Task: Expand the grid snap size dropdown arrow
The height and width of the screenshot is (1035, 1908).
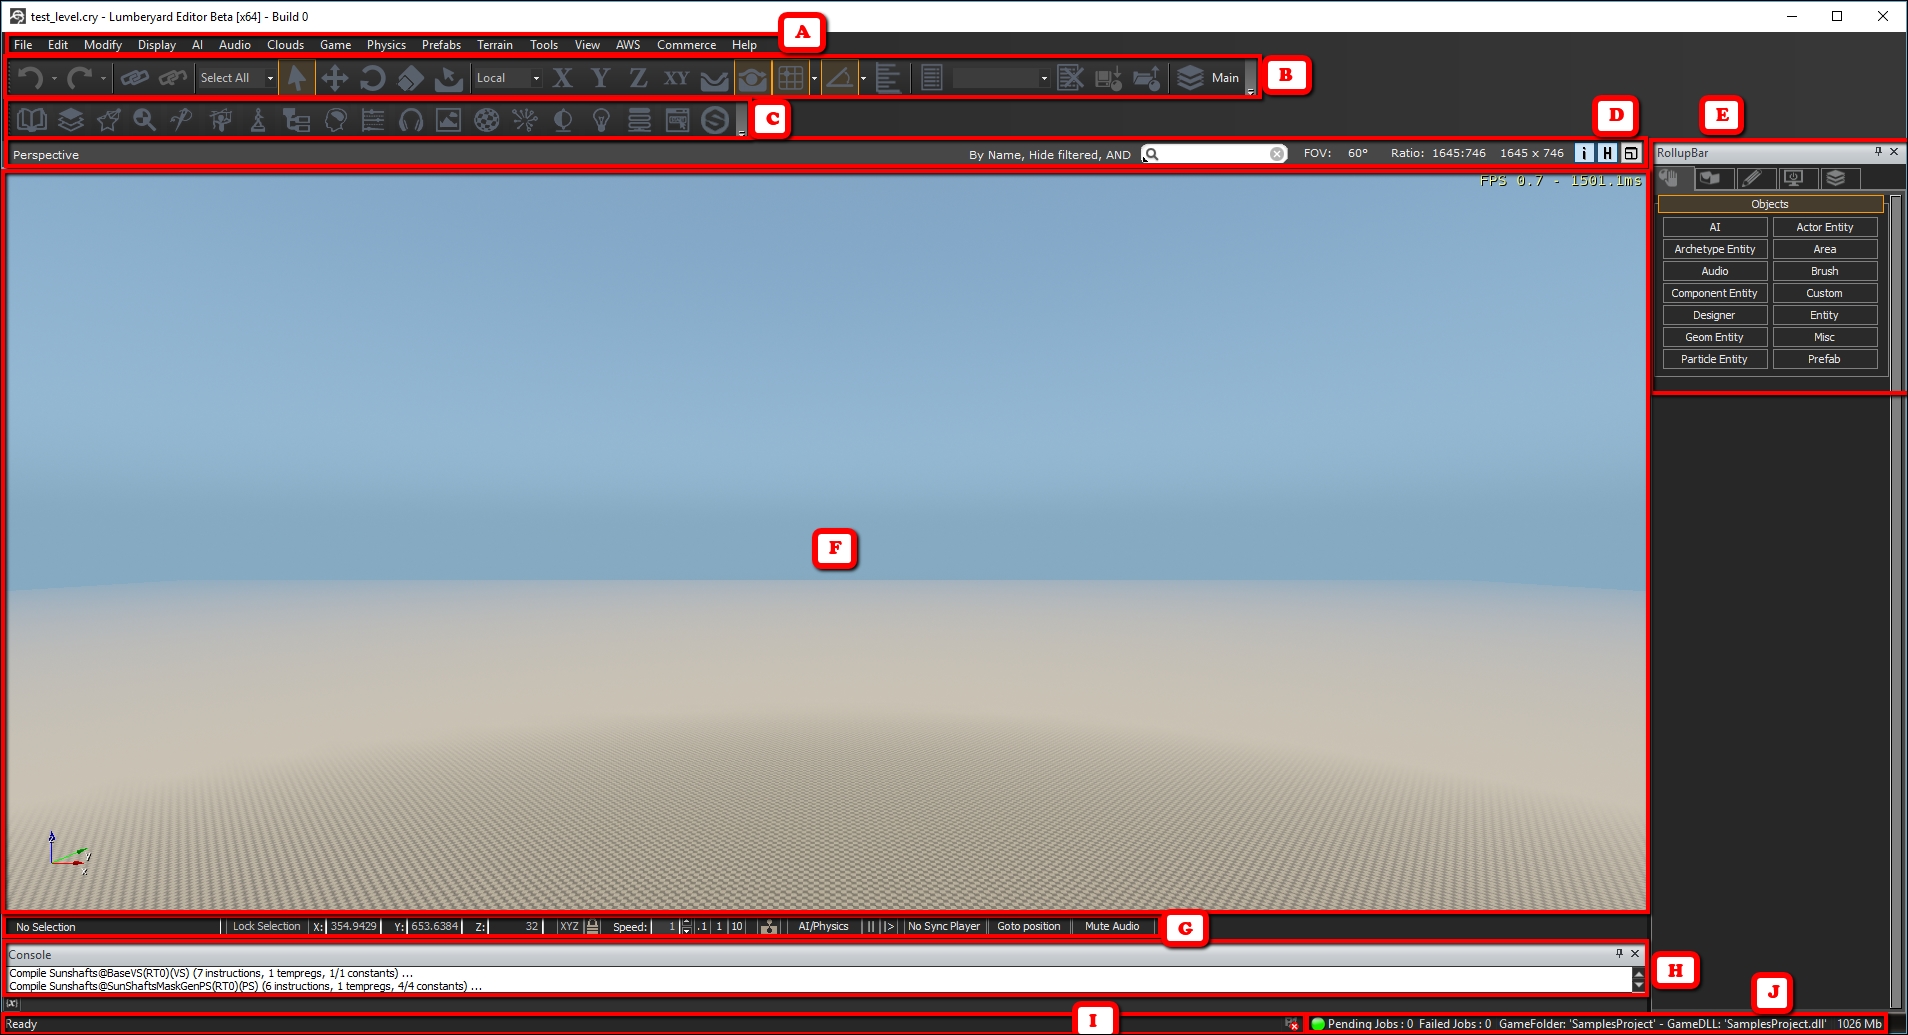Action: tap(814, 78)
